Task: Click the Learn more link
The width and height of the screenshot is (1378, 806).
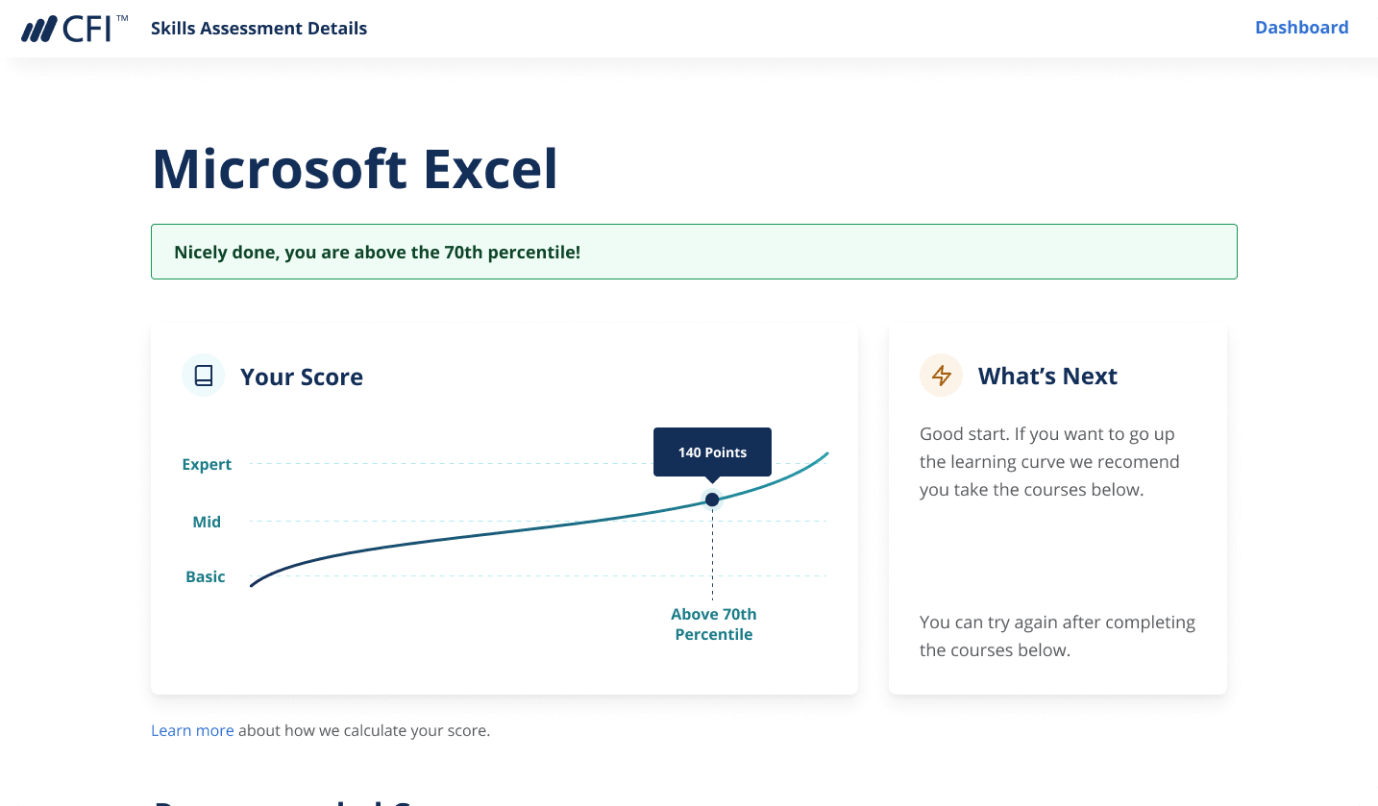Action: tap(192, 731)
